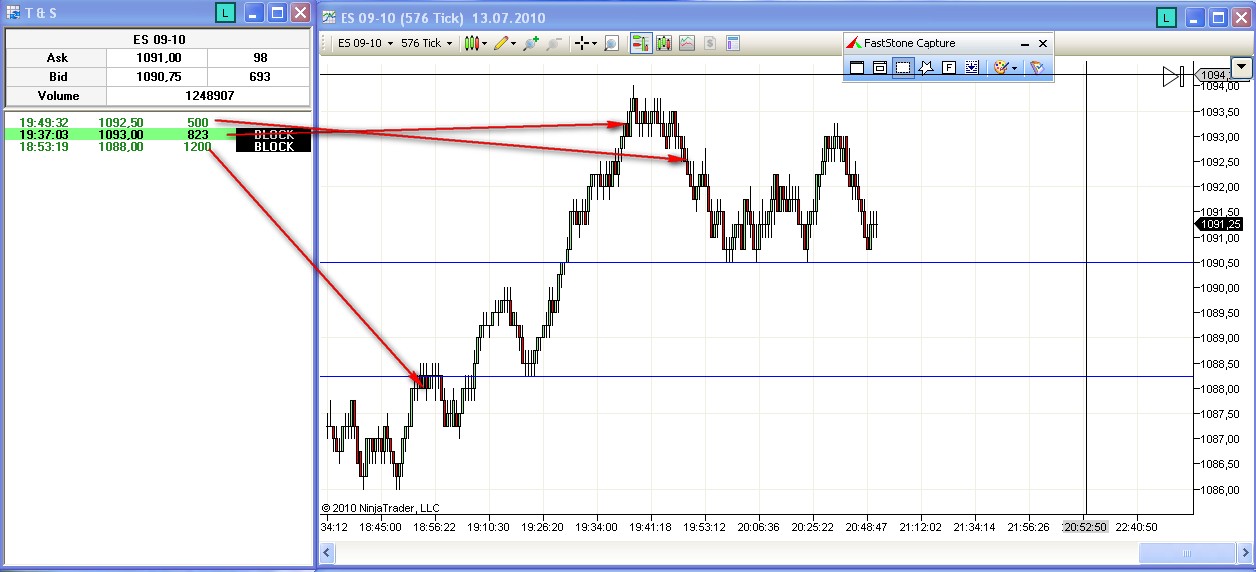1256x572 pixels.
Task: Select FastStone capture rectangular region tool
Action: [903, 67]
